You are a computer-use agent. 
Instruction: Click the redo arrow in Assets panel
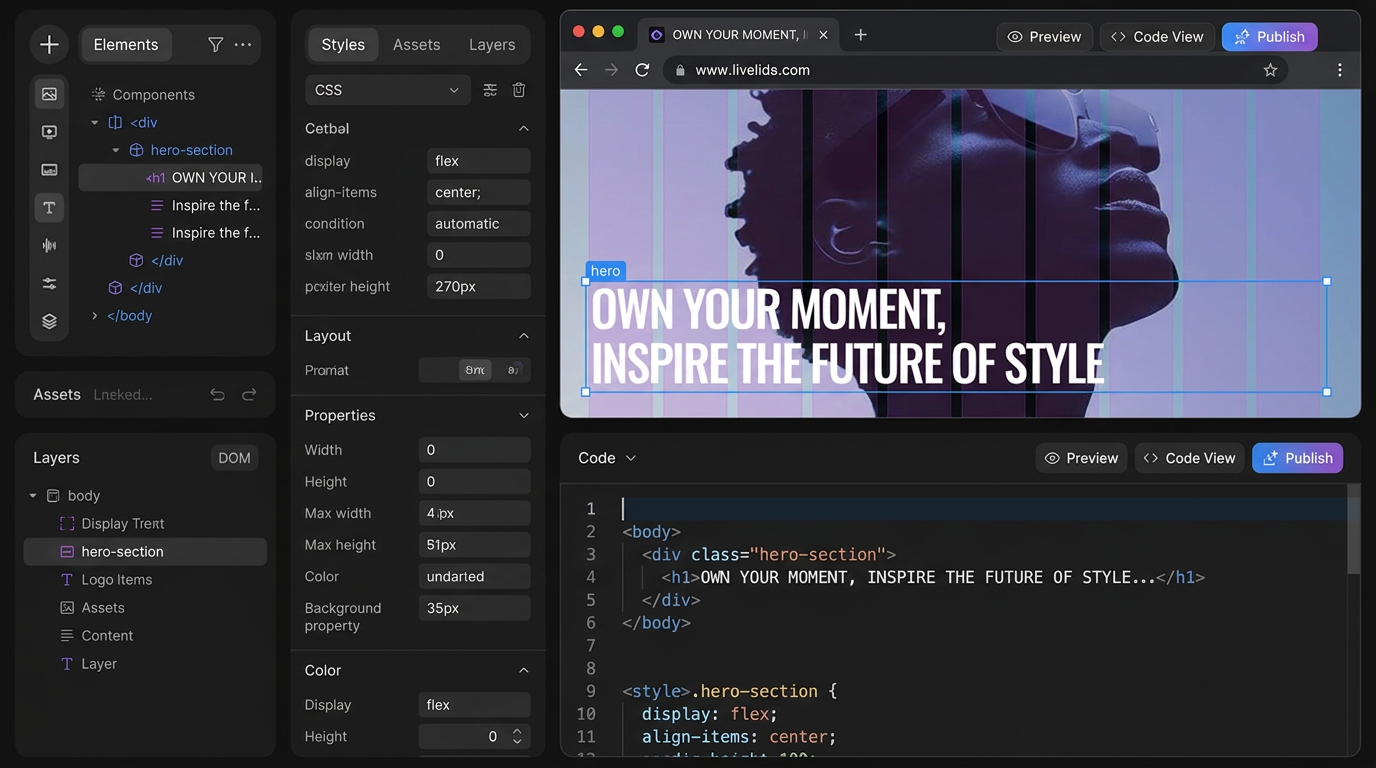coord(249,395)
